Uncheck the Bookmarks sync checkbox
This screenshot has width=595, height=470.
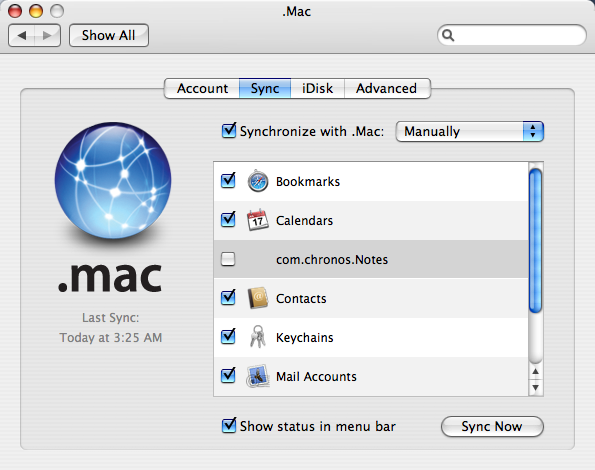click(228, 181)
